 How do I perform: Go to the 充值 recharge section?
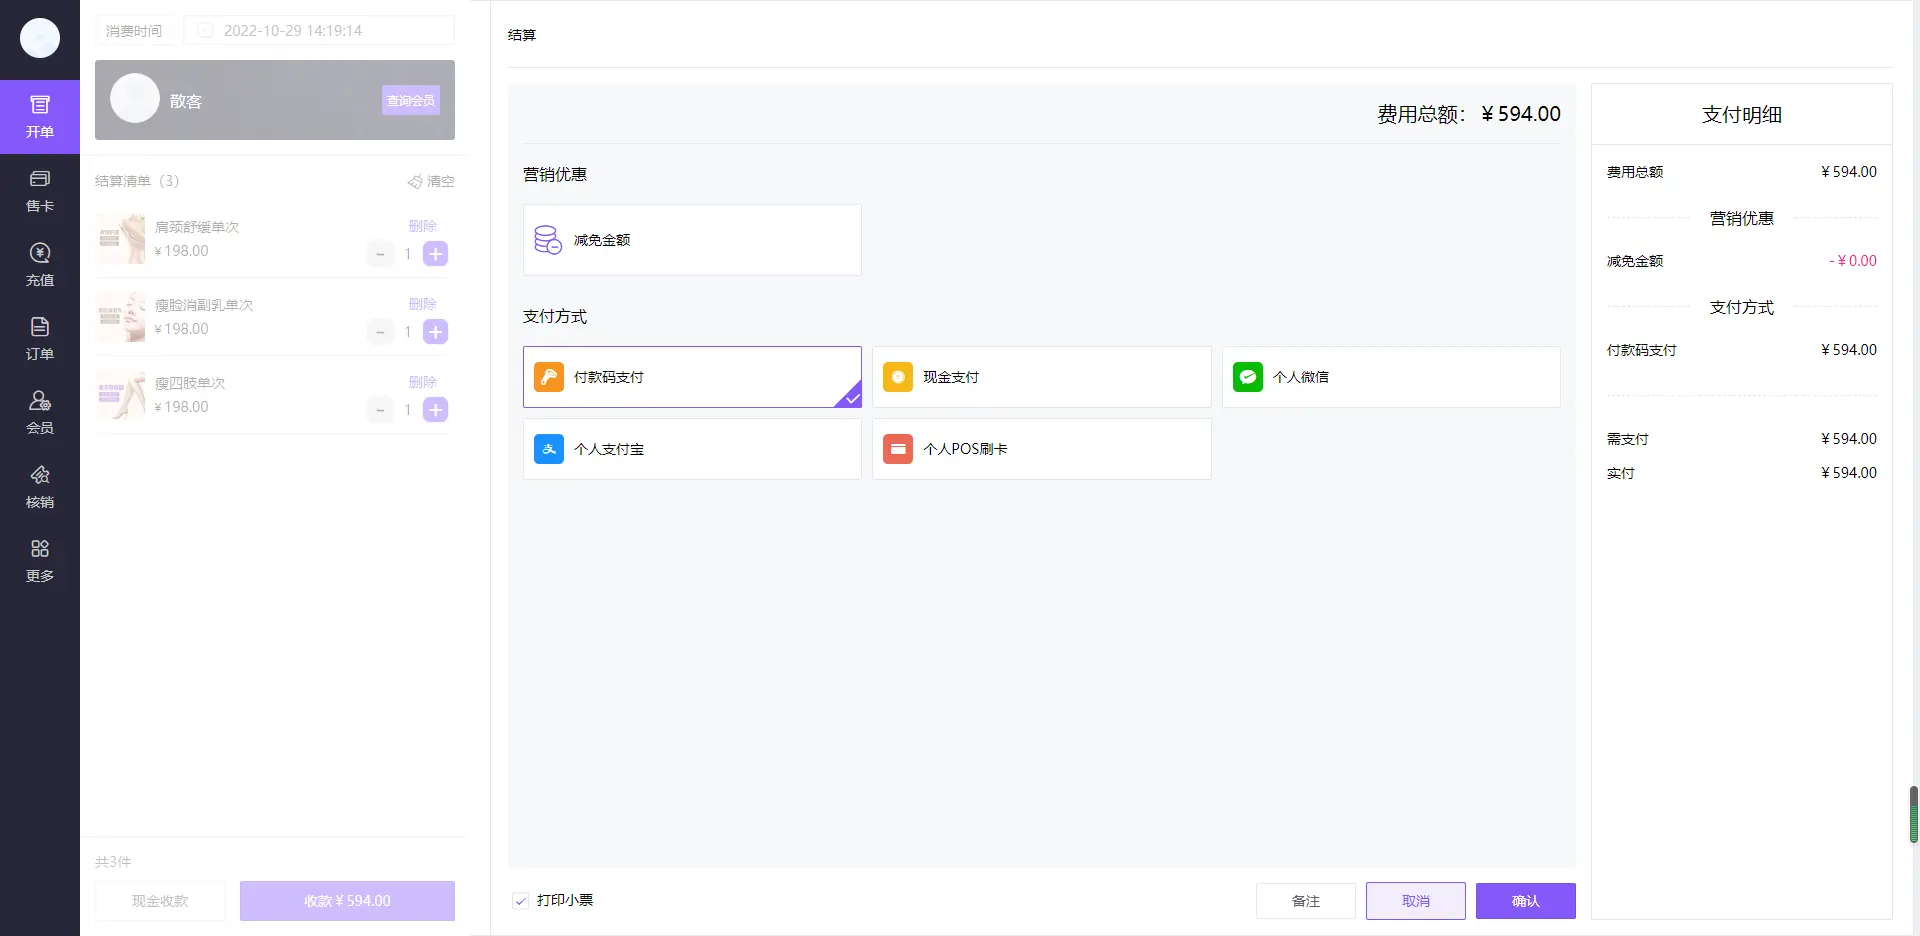click(x=40, y=254)
